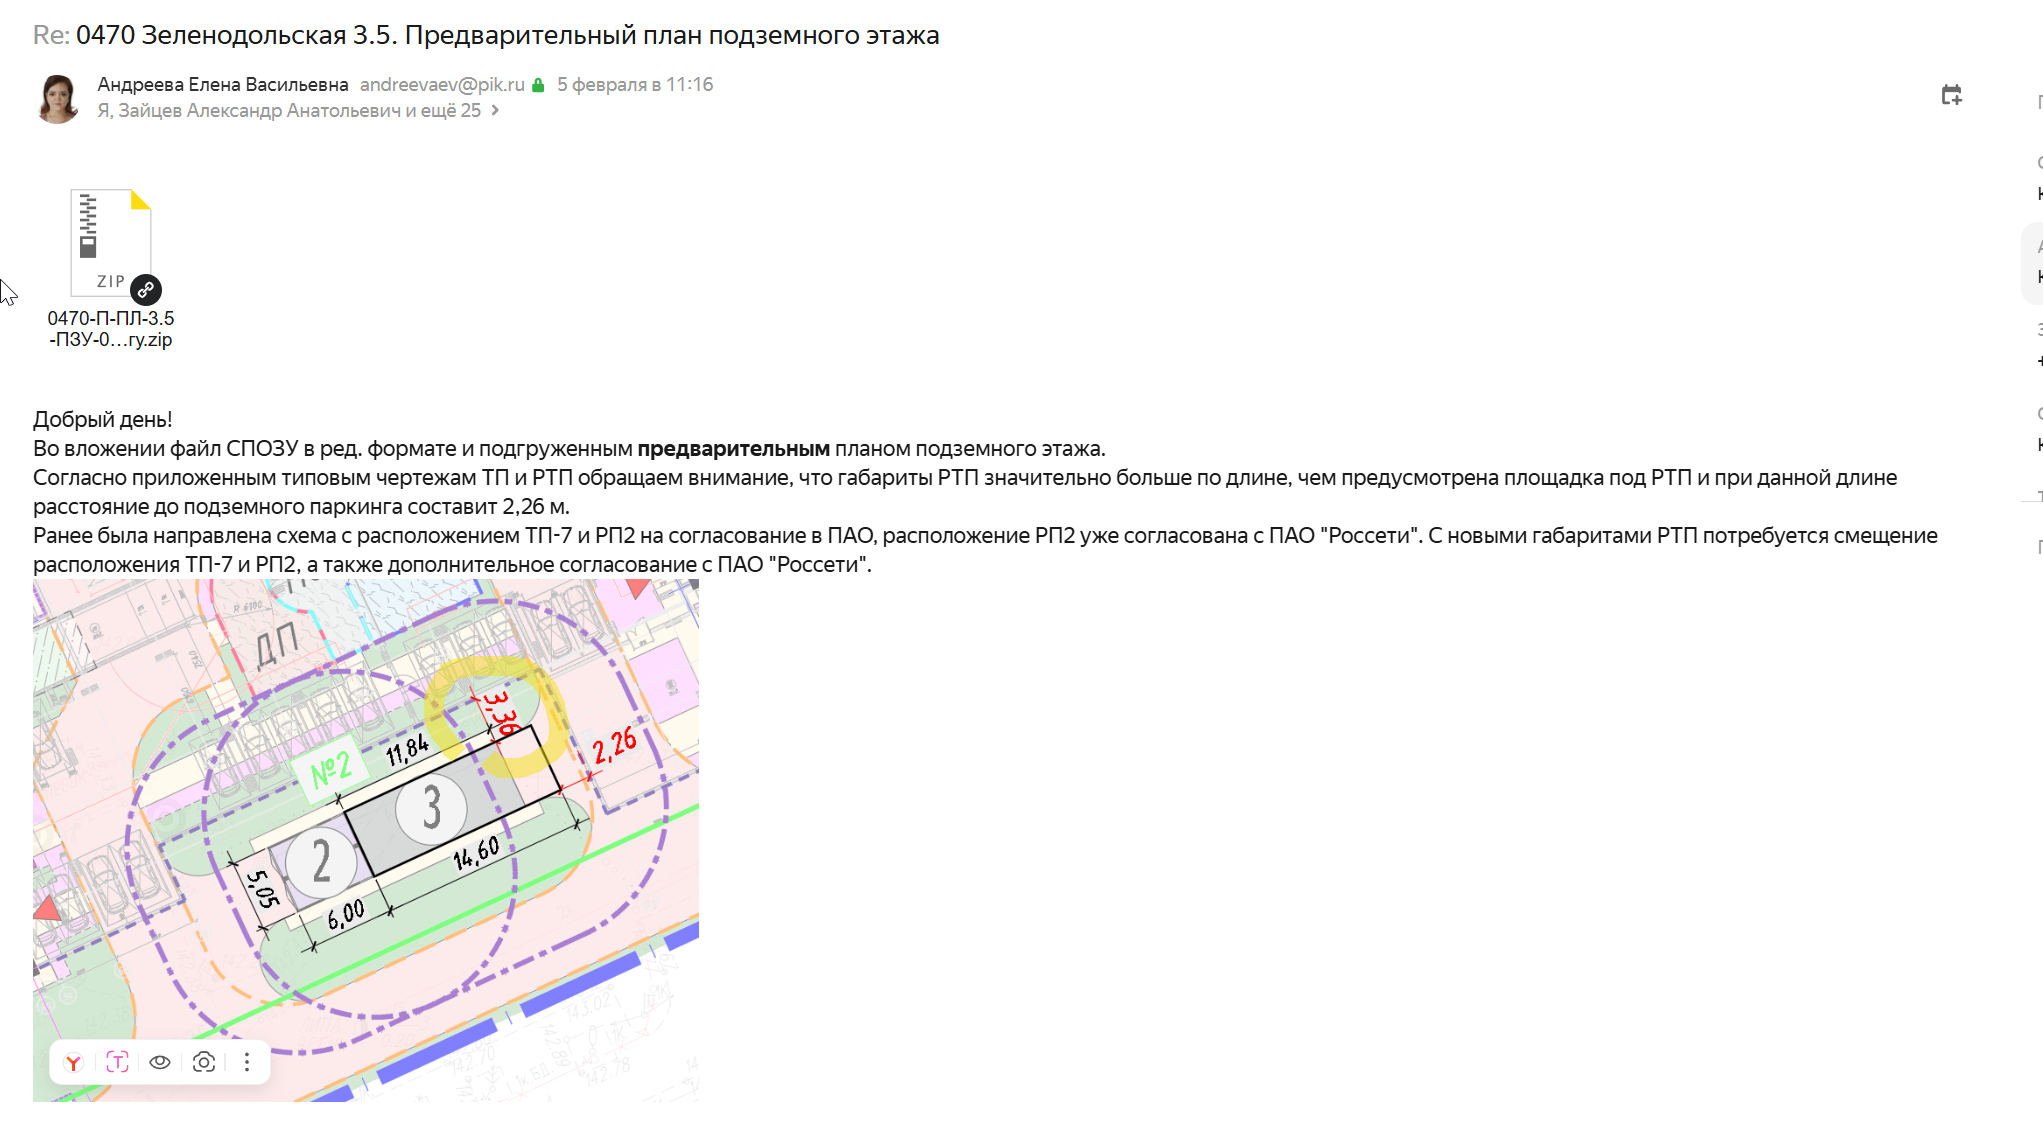Click sender name Андреева Елена Васильевна
The height and width of the screenshot is (1133, 2043).
pyautogui.click(x=222, y=85)
